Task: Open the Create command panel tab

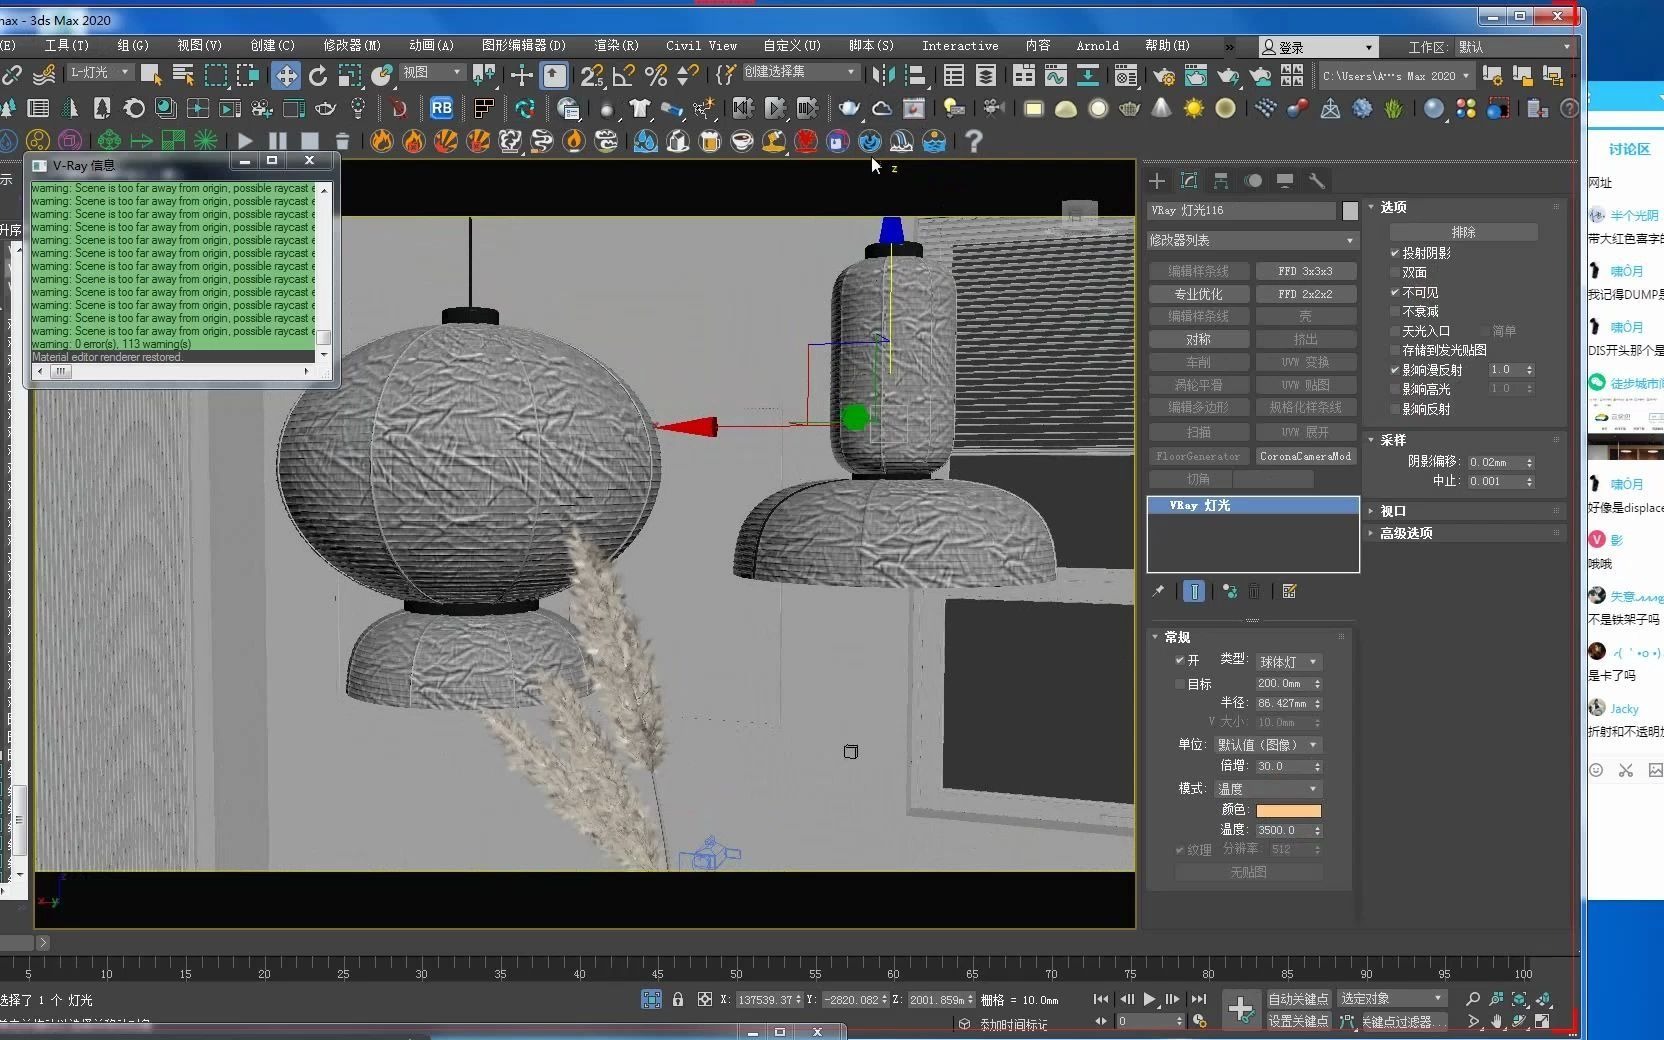Action: tap(1157, 181)
